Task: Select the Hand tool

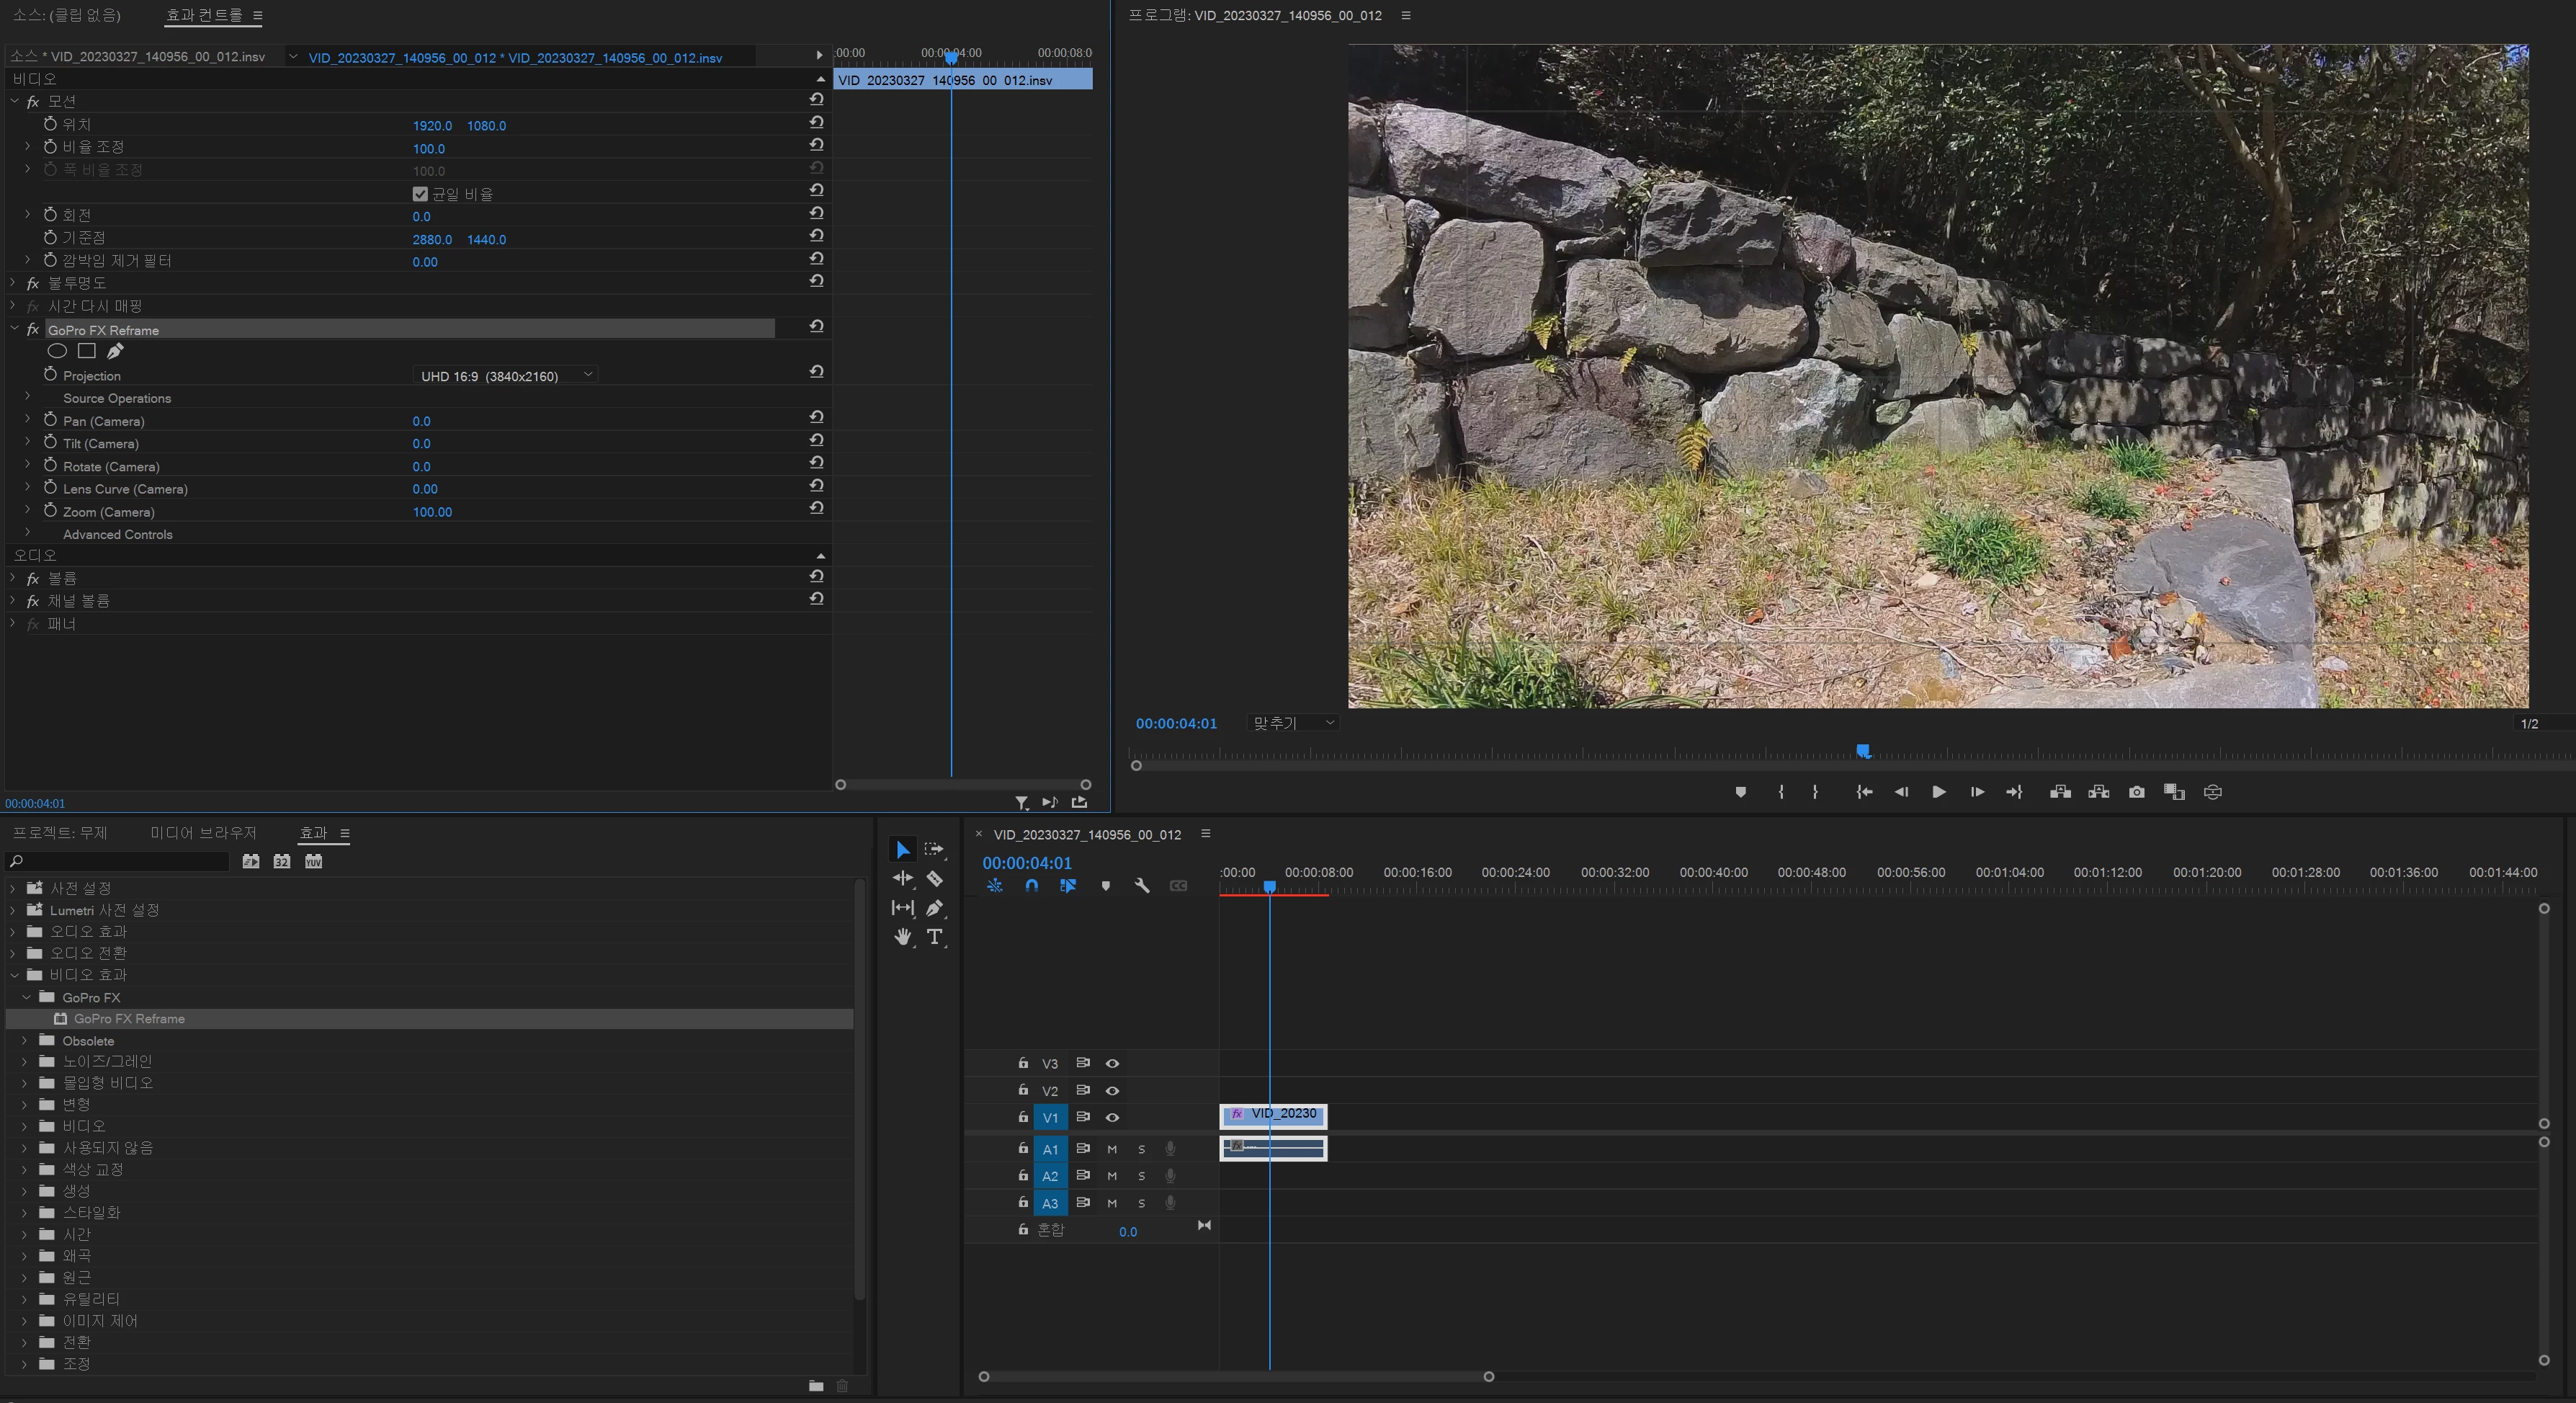Action: (903, 937)
